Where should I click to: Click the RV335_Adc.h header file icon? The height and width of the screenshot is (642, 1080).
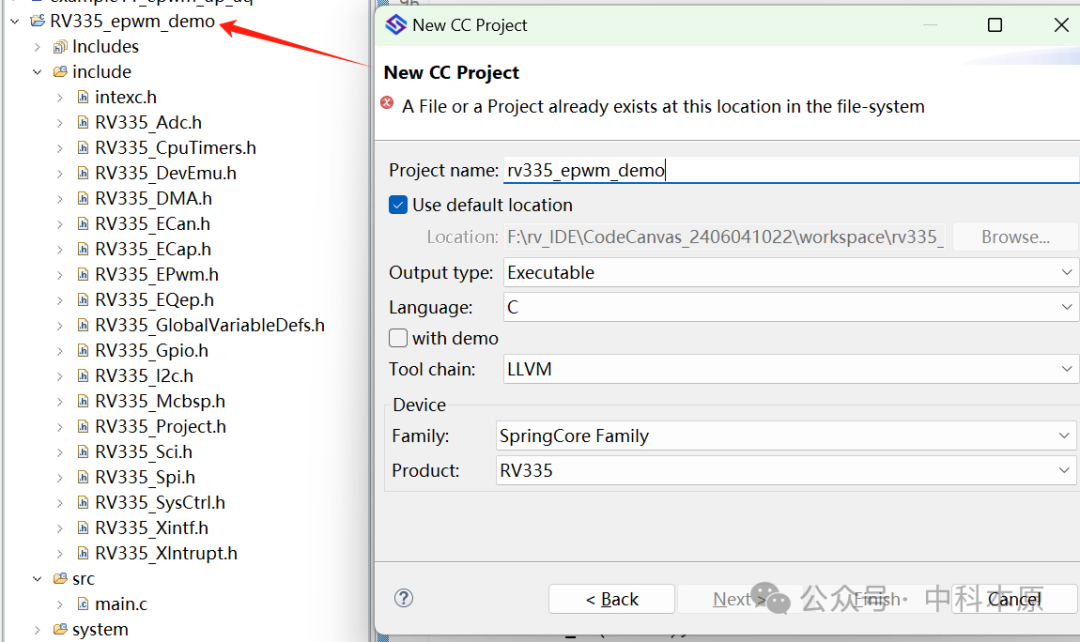[x=83, y=123]
